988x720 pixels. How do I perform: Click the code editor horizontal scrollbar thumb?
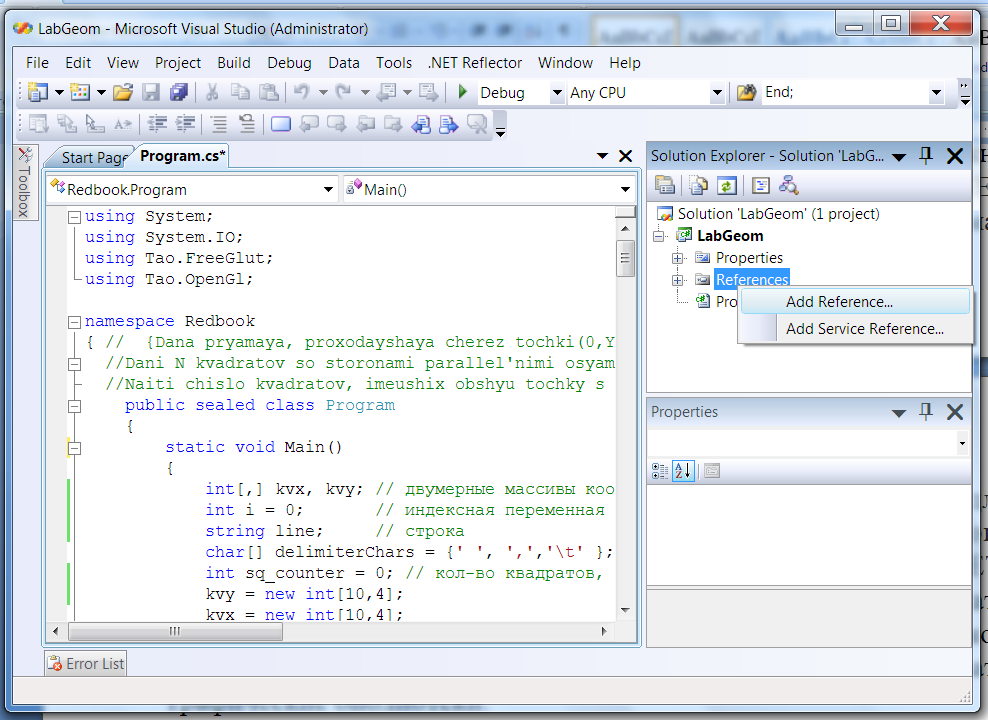pyautogui.click(x=175, y=631)
